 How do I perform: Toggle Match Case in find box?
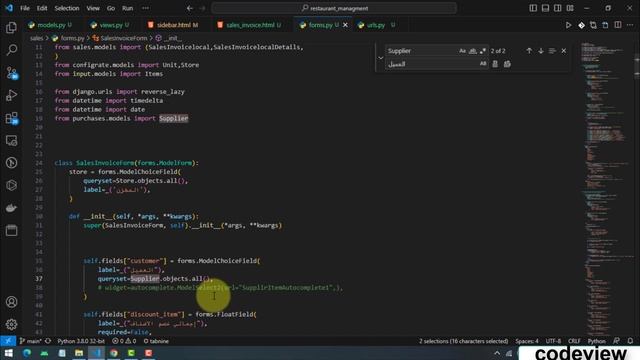click(462, 51)
